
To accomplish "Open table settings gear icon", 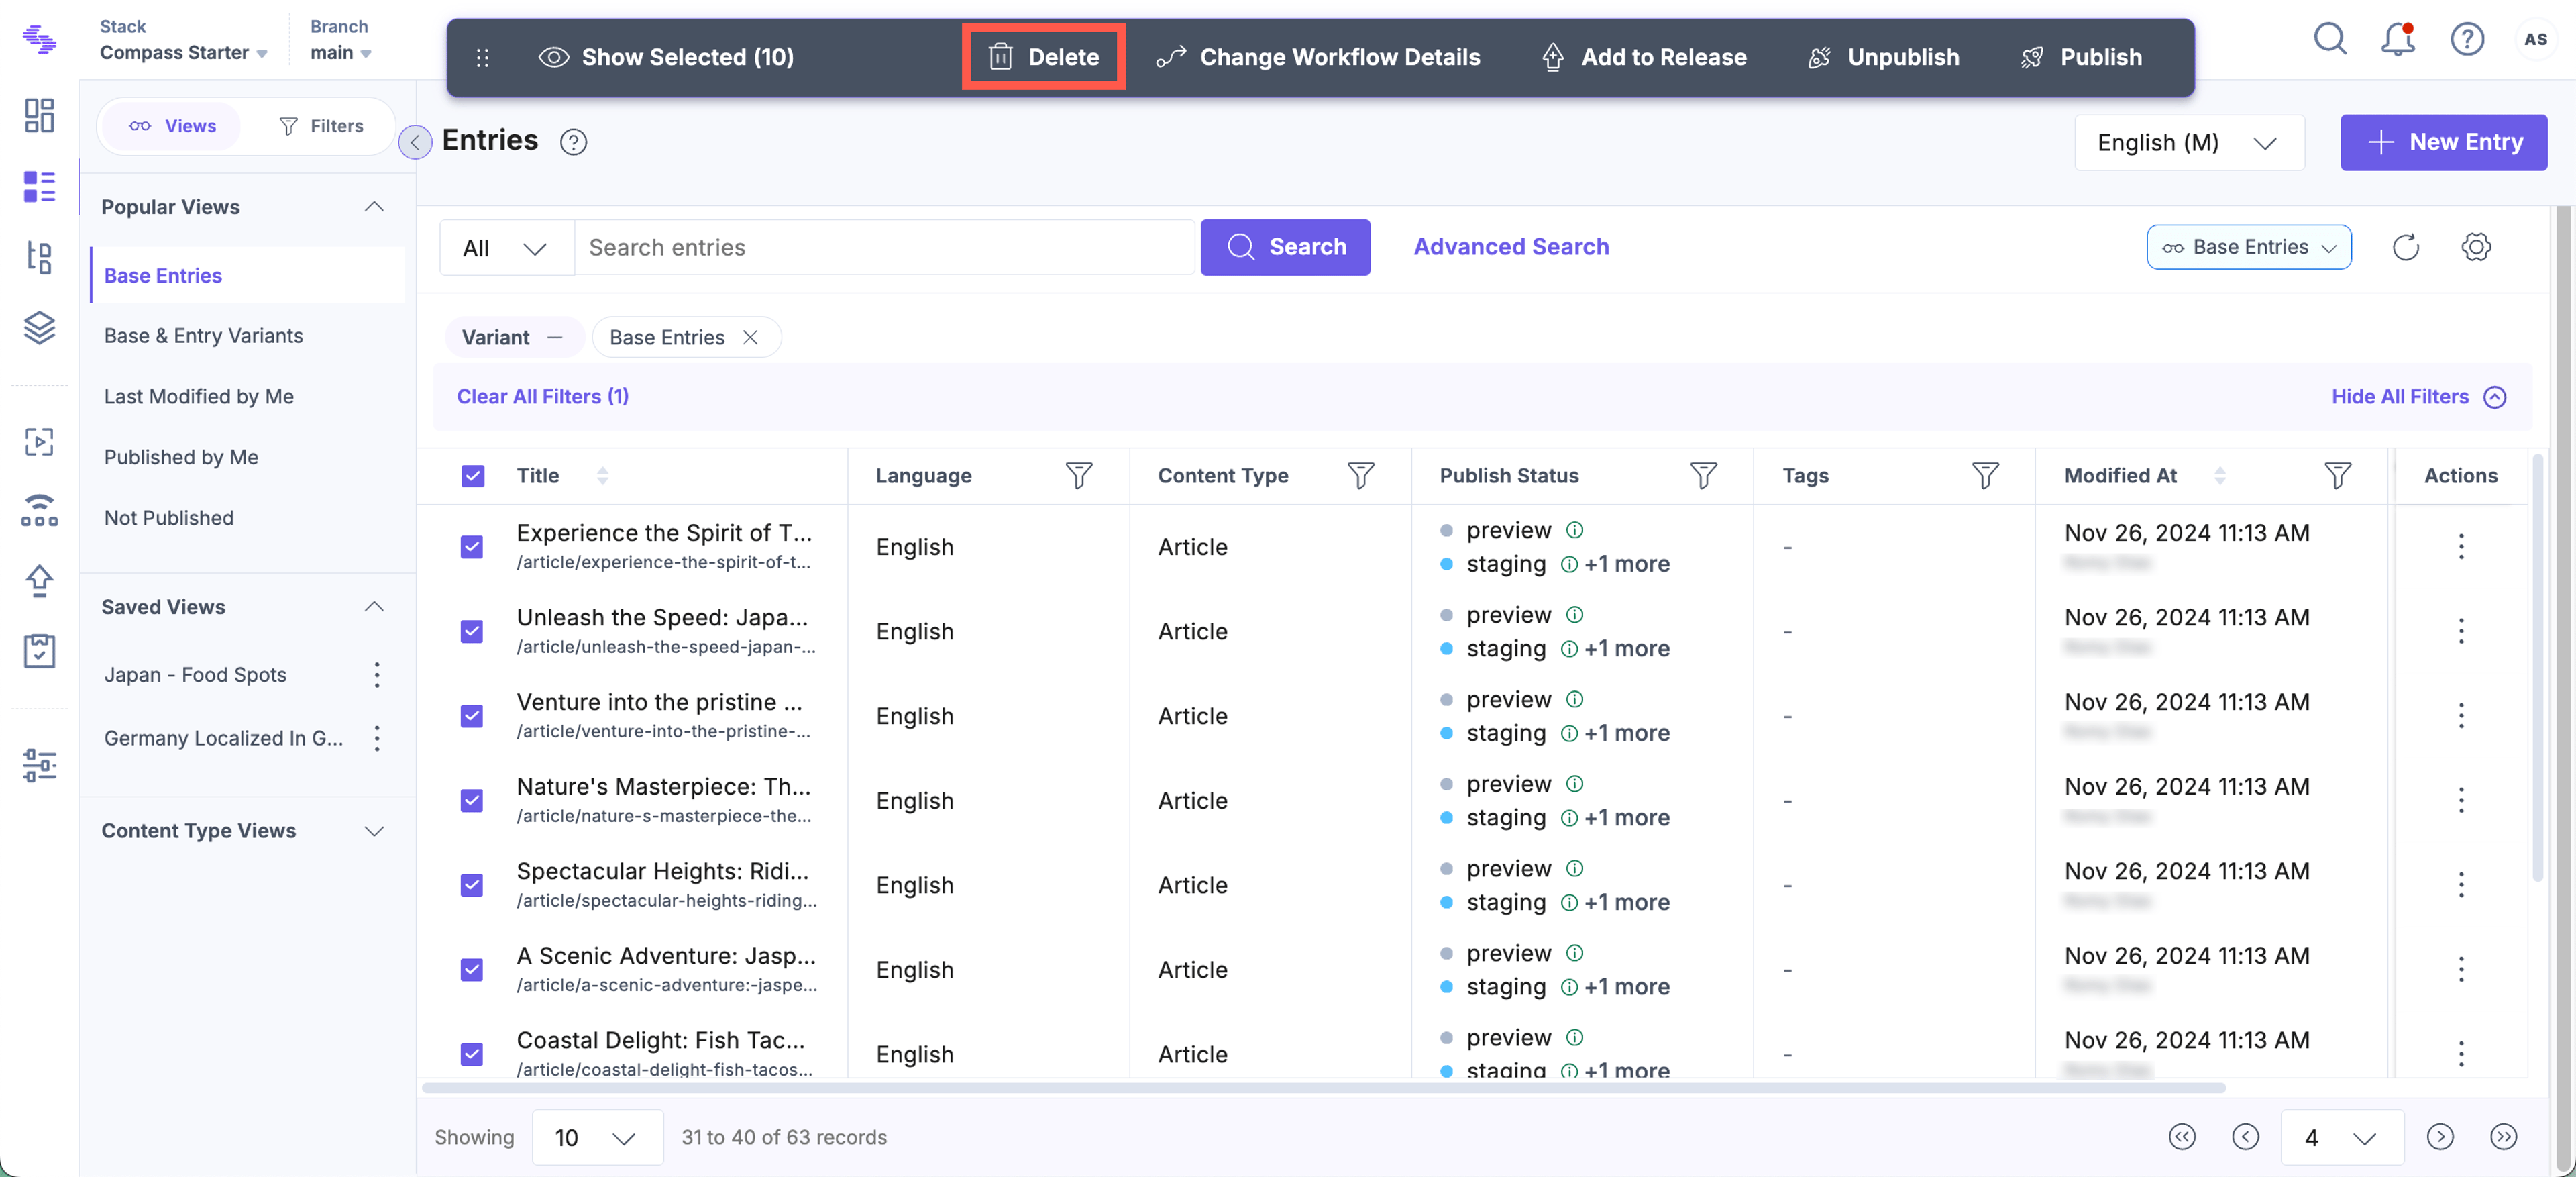I will pos(2475,247).
